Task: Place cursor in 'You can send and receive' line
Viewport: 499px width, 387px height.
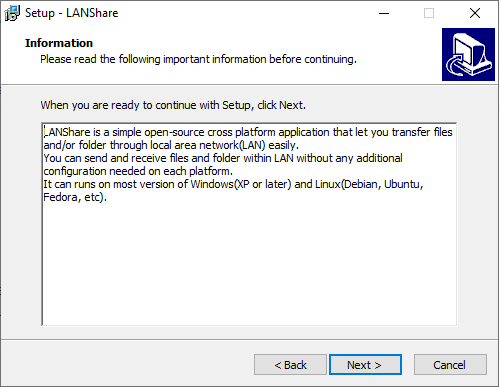Action: [223, 158]
